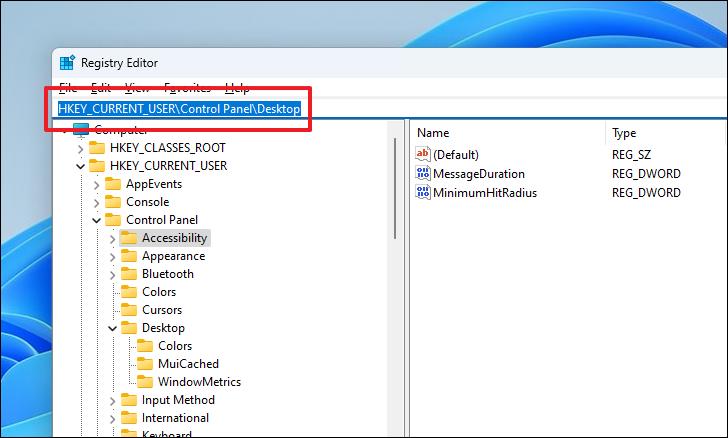The width and height of the screenshot is (728, 438).
Task: Click REG_DWORD type of MessageDuration
Action: pyautogui.click(x=646, y=174)
